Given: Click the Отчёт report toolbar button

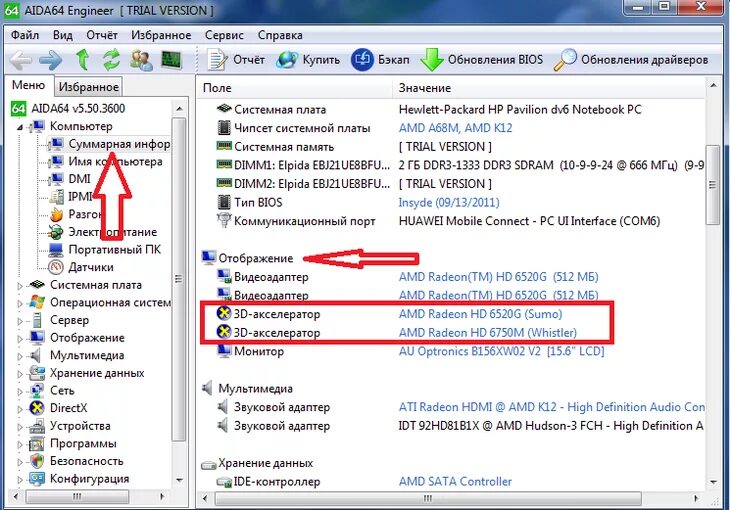Looking at the screenshot, I should 236,60.
